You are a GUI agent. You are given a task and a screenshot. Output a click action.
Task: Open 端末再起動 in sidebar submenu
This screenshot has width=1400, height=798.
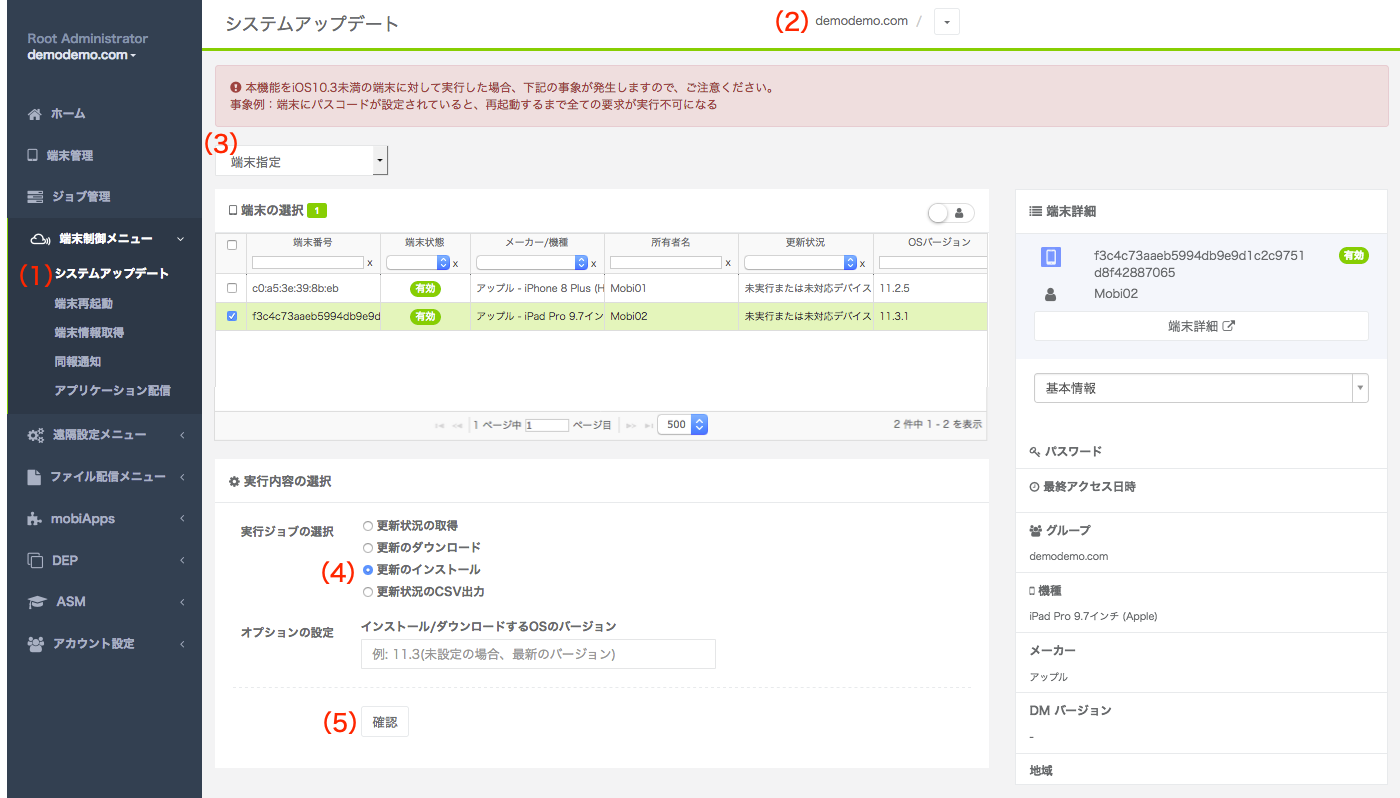click(x=84, y=303)
